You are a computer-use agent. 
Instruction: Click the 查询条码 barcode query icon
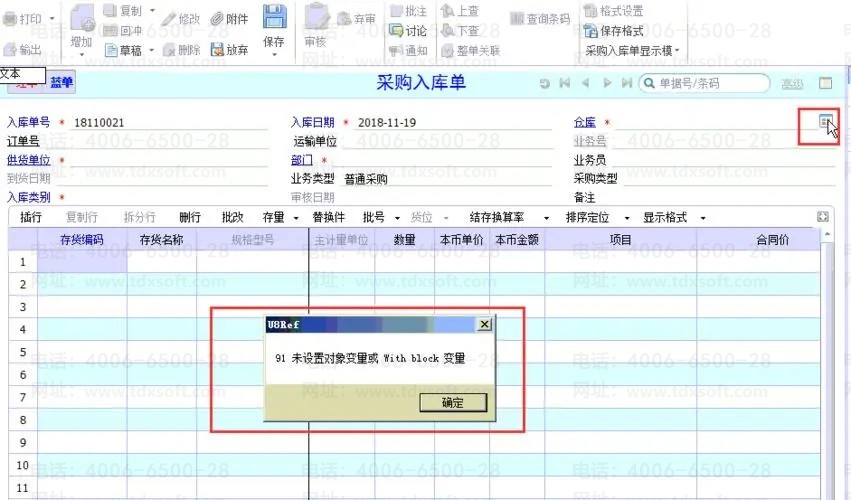click(517, 19)
